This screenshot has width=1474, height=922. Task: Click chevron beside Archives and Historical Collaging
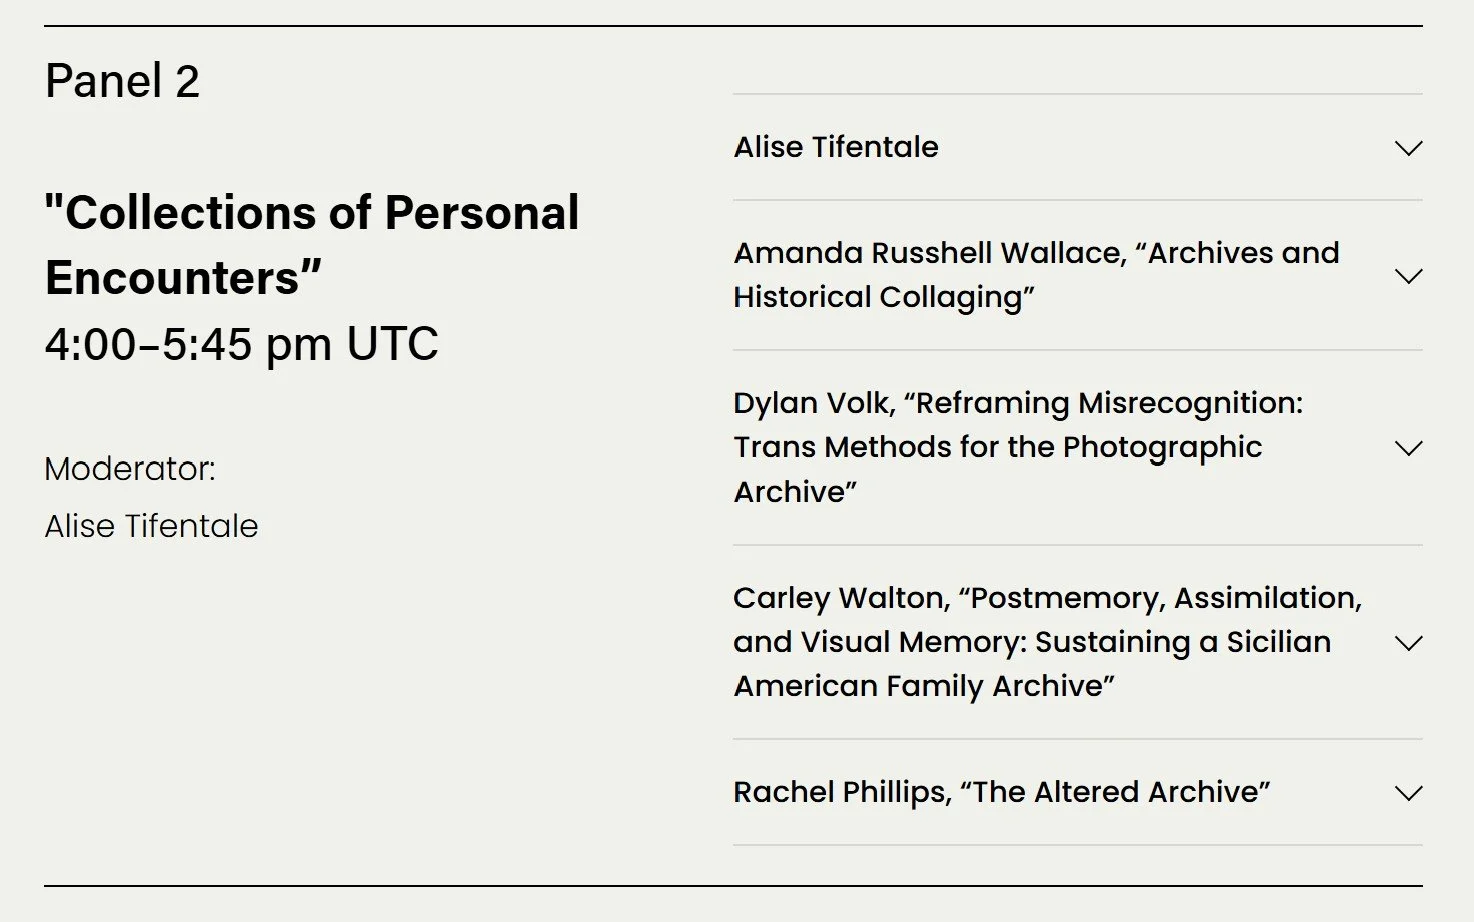(1408, 276)
